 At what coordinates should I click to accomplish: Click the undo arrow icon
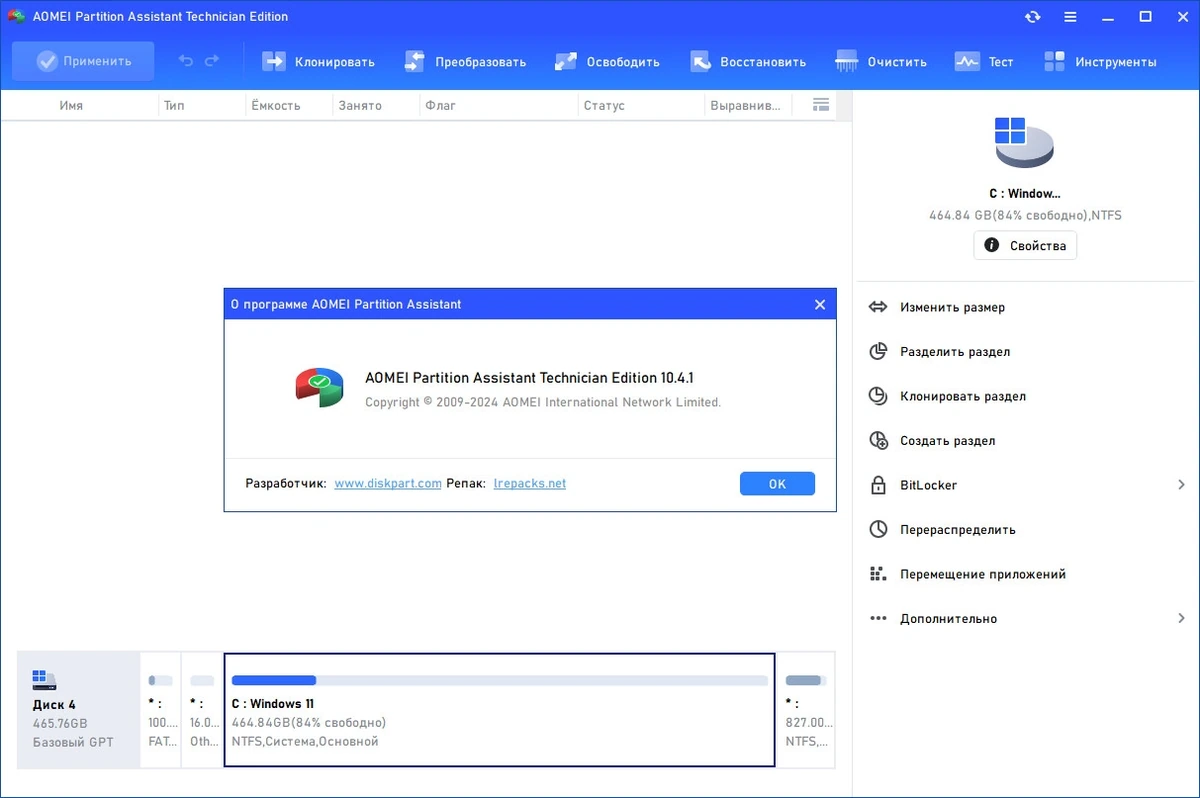coord(186,61)
